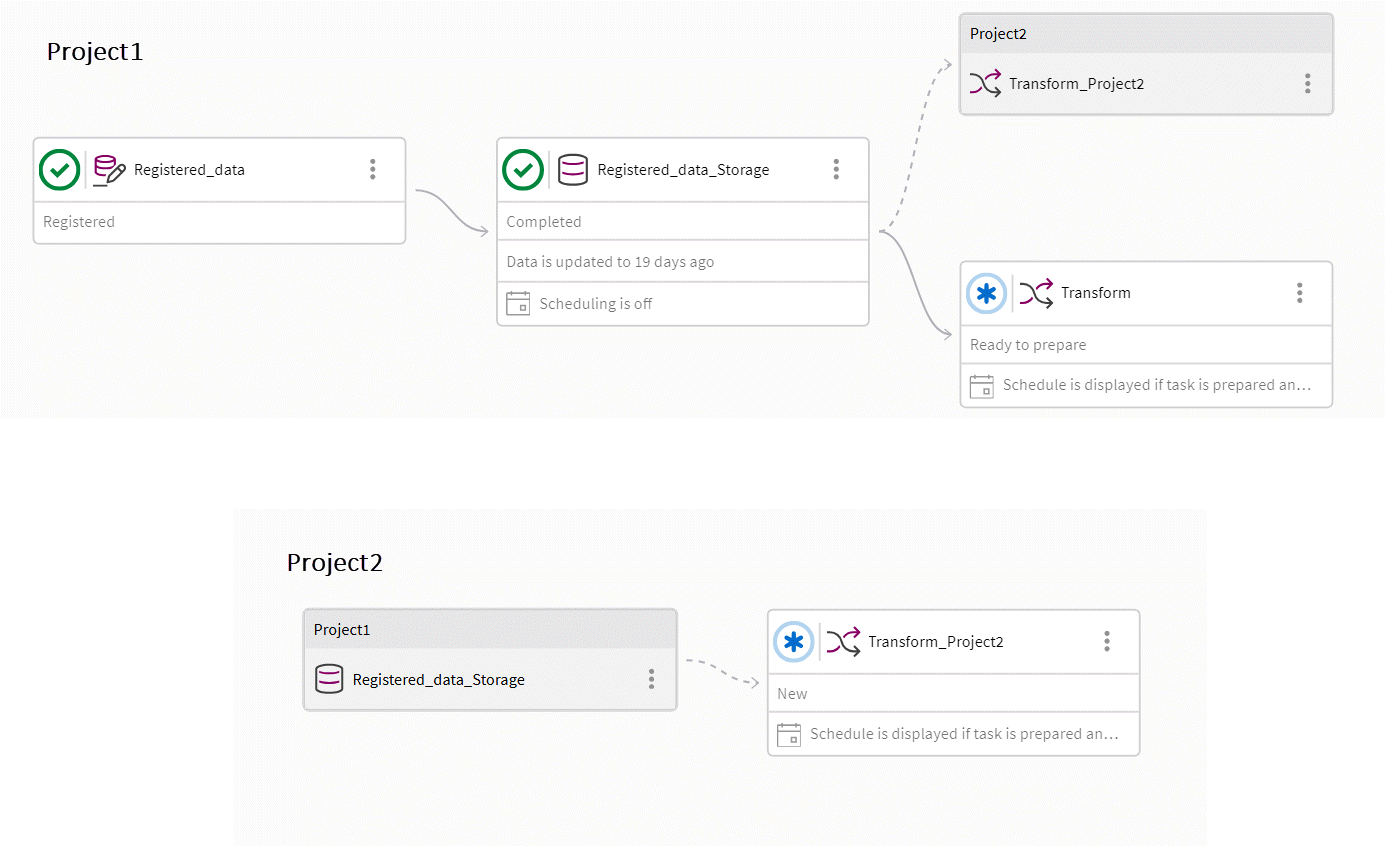Image resolution: width=1385 pixels, height=851 pixels.
Task: Click the blue asterisk on Transform_Project2 task
Action: 794,642
